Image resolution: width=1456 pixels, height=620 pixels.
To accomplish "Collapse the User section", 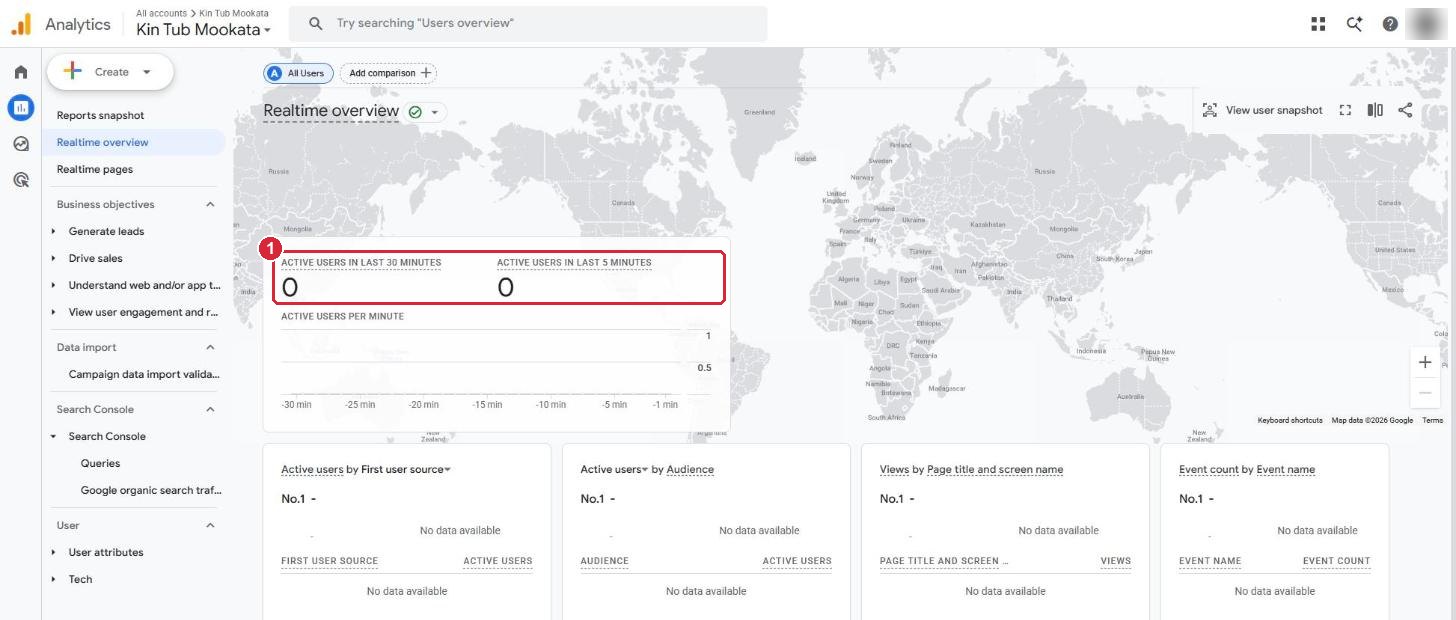I will (x=210, y=525).
